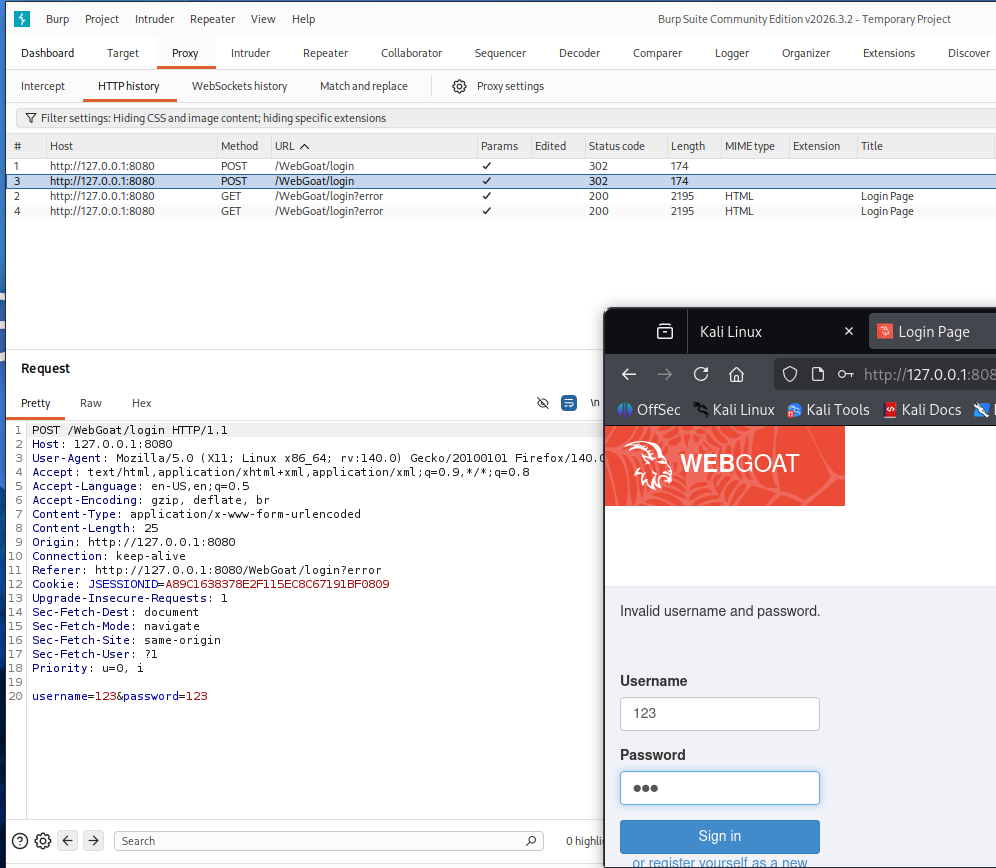Go to previous search match arrow
This screenshot has height=868, width=996.
[x=67, y=841]
